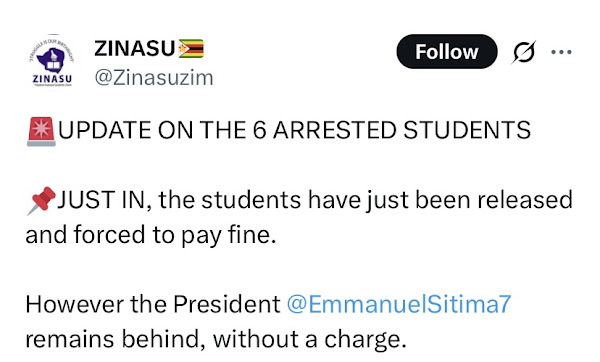Click the word 'STUDENTS' in the headline
Screen dimensions: 600x362
(467, 130)
